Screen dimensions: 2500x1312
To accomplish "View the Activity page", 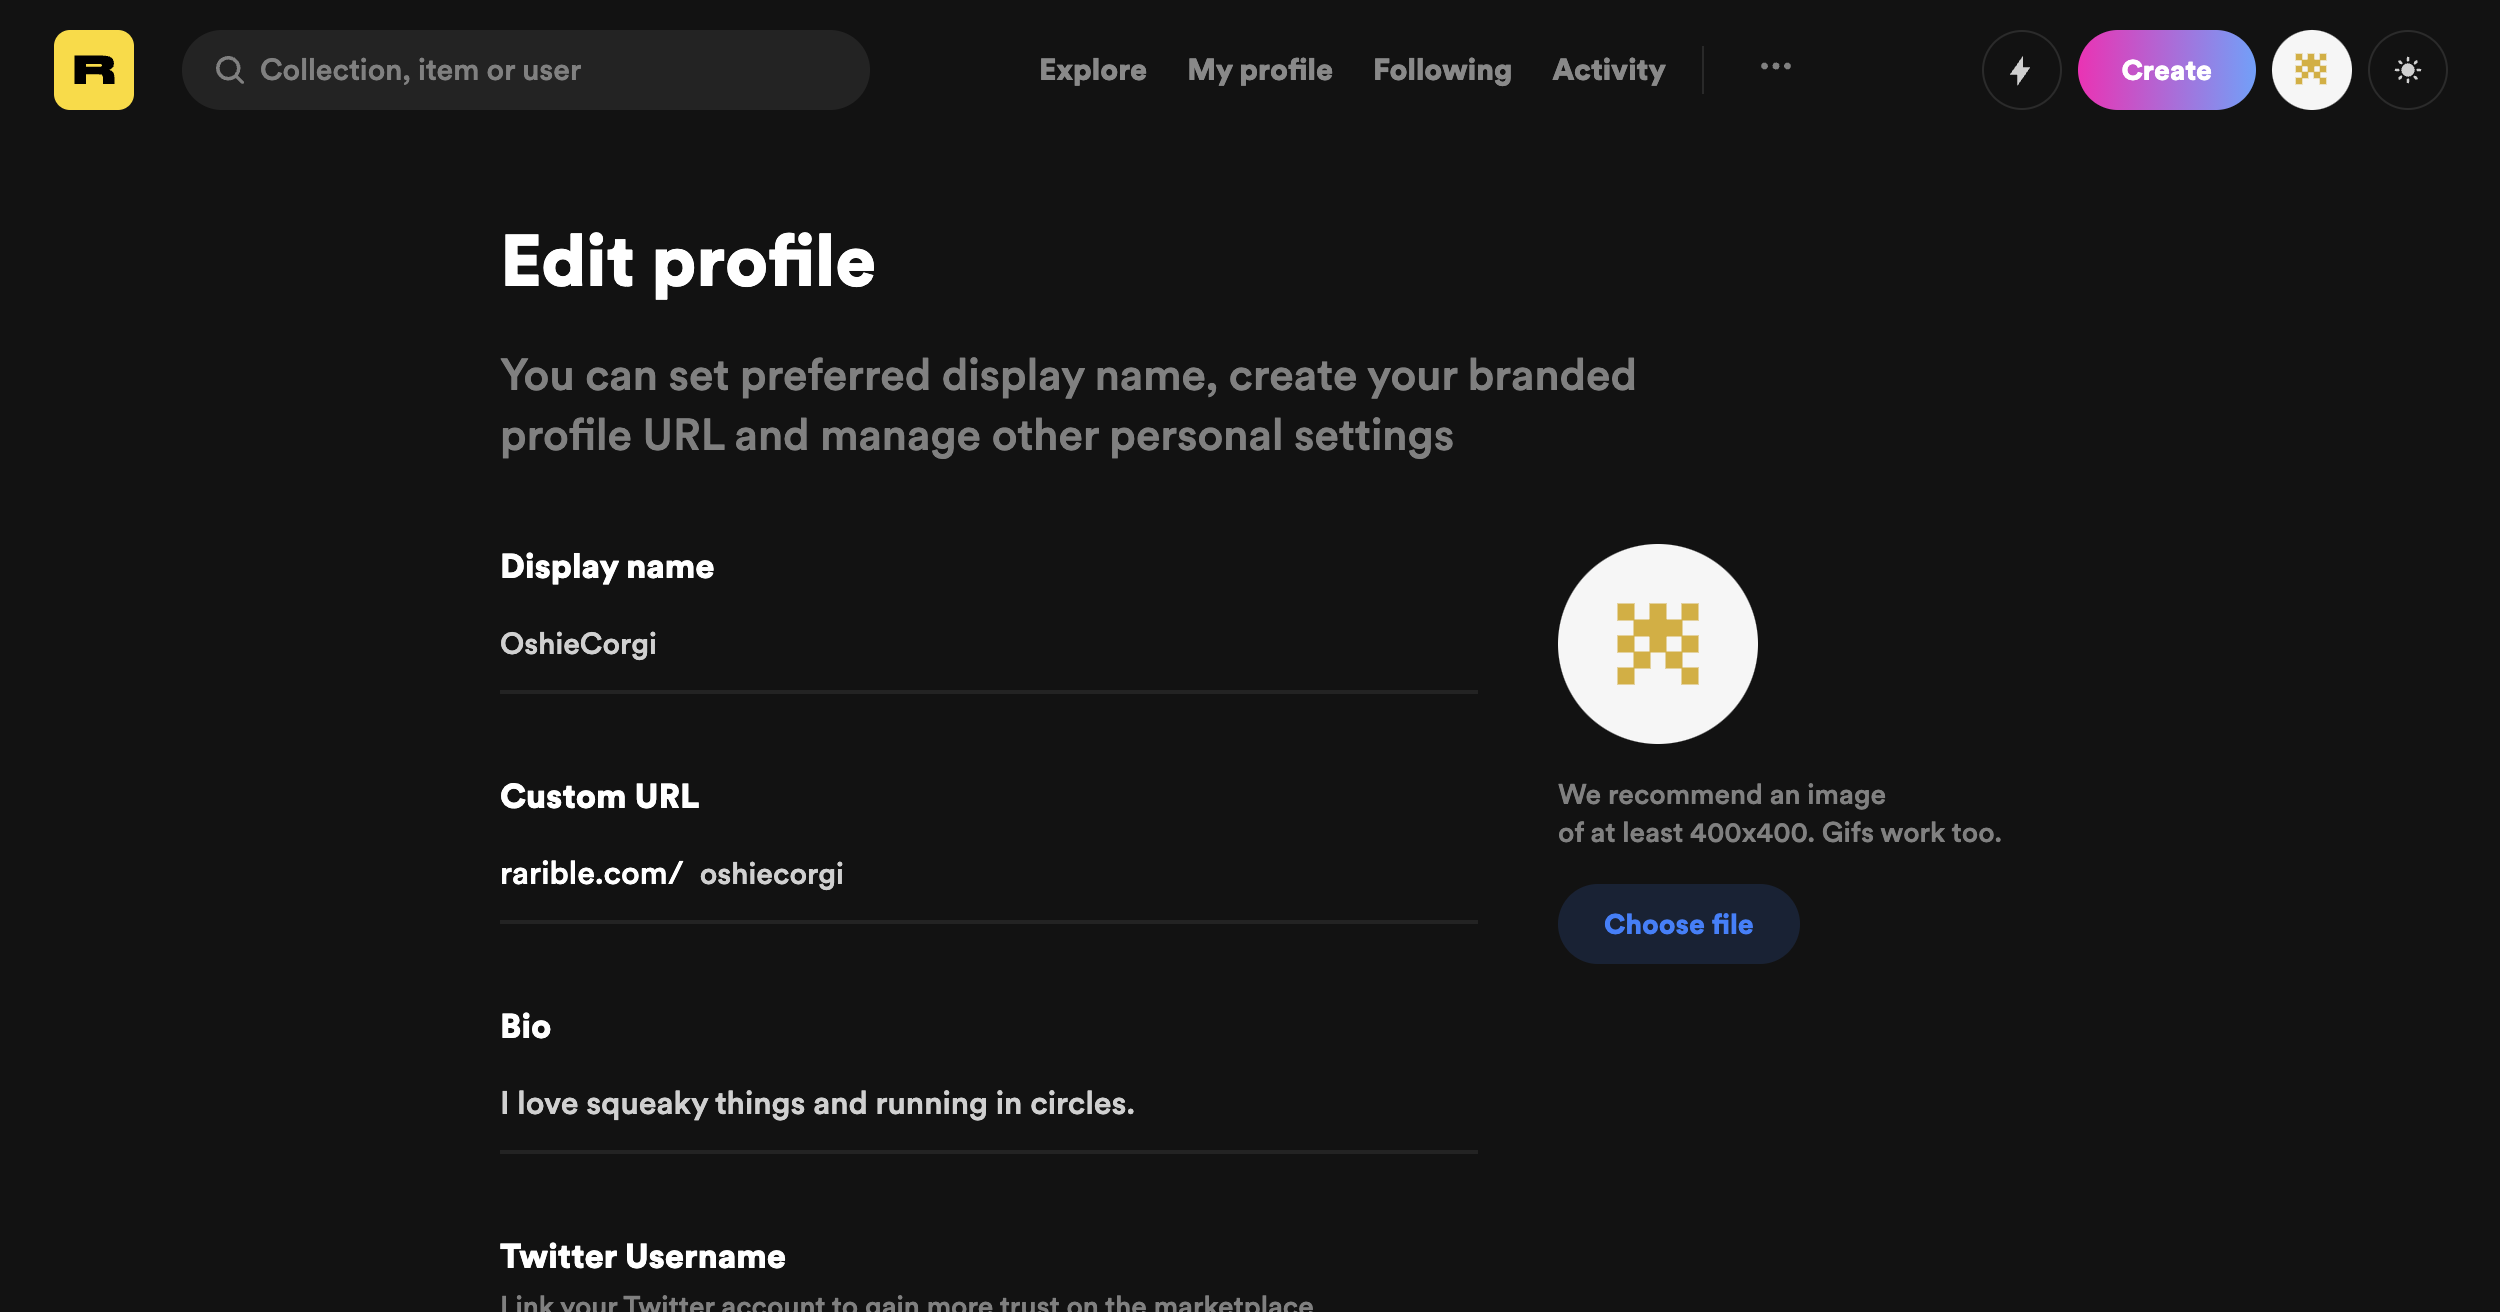I will tap(1608, 70).
